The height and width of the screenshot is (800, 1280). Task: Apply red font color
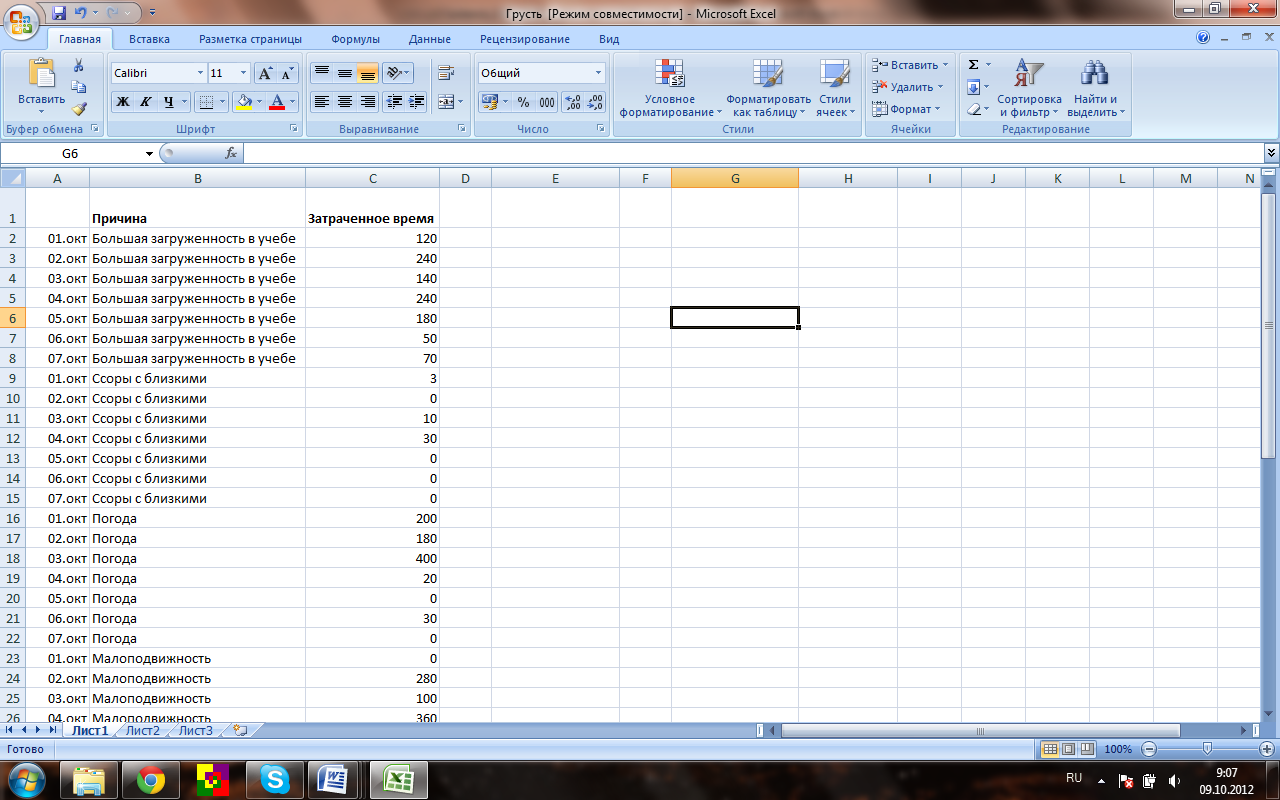click(277, 101)
